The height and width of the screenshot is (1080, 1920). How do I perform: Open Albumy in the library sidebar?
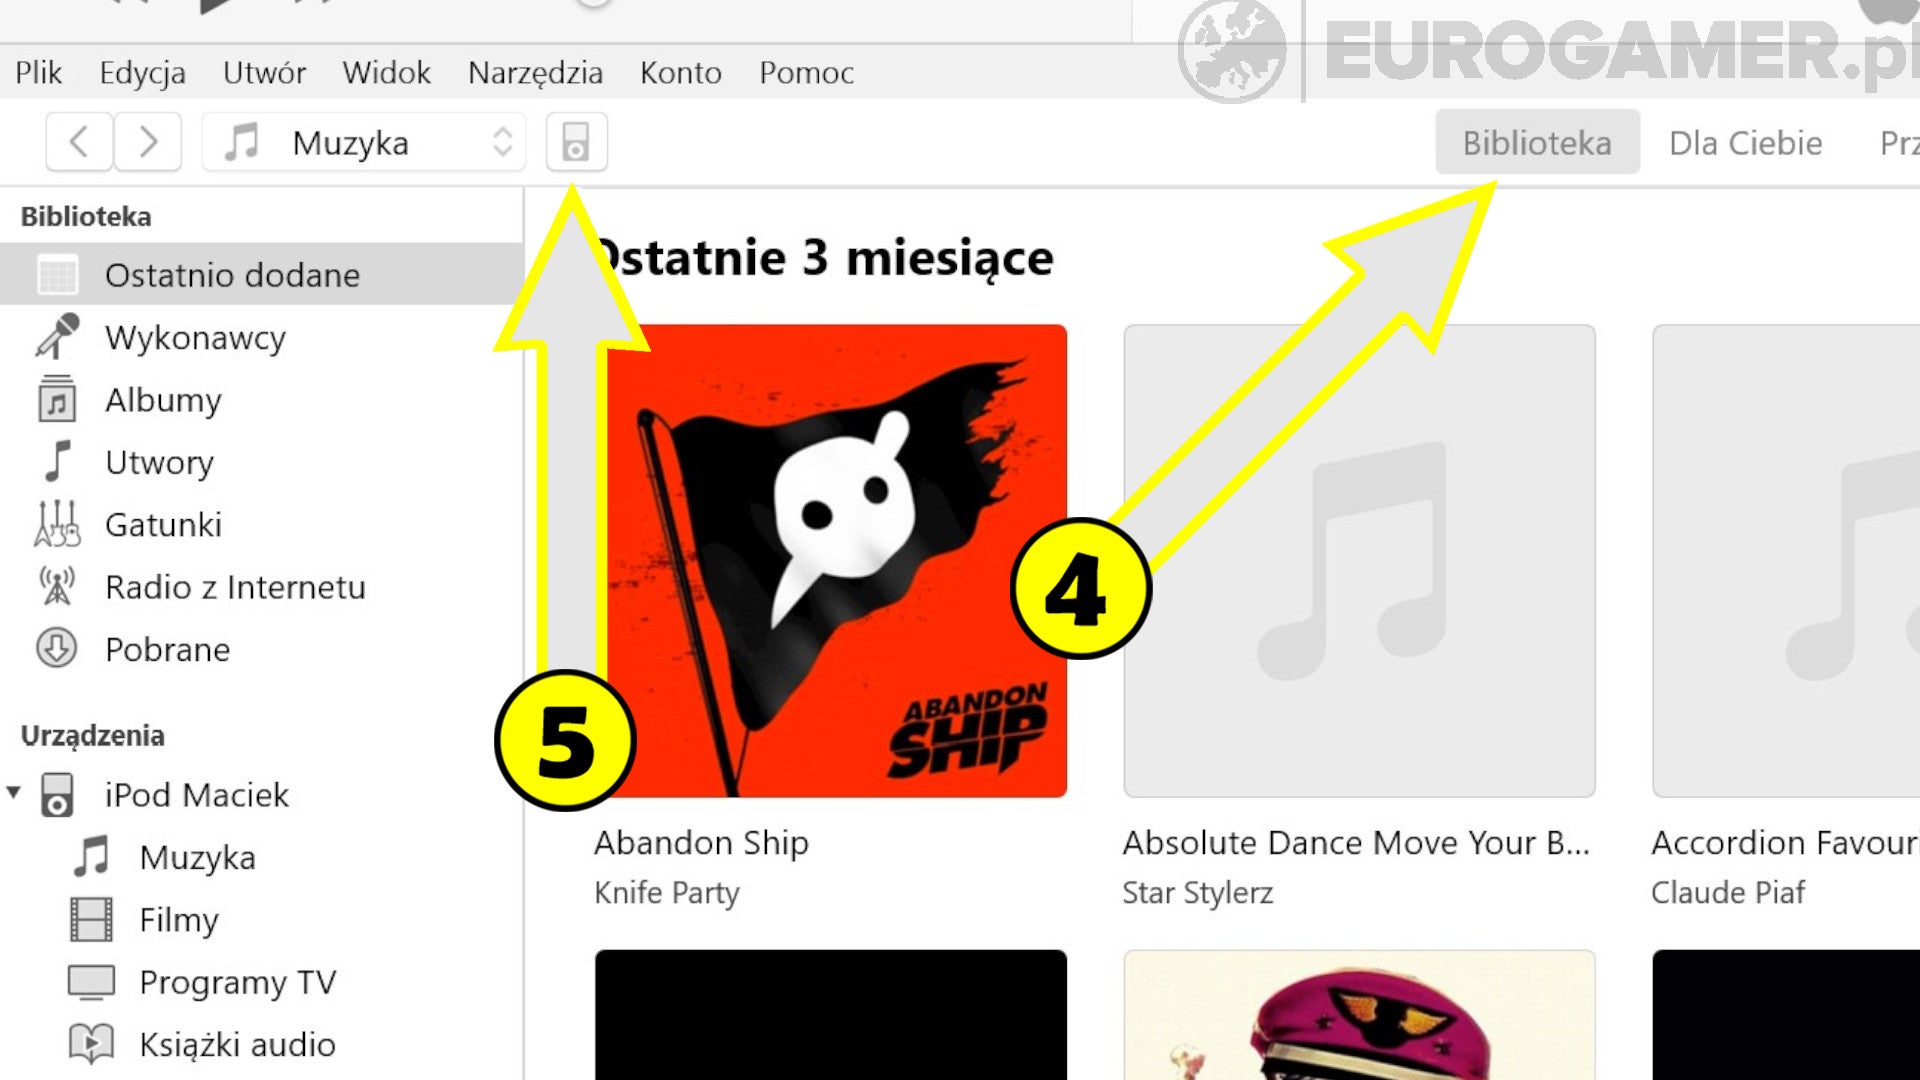point(163,400)
